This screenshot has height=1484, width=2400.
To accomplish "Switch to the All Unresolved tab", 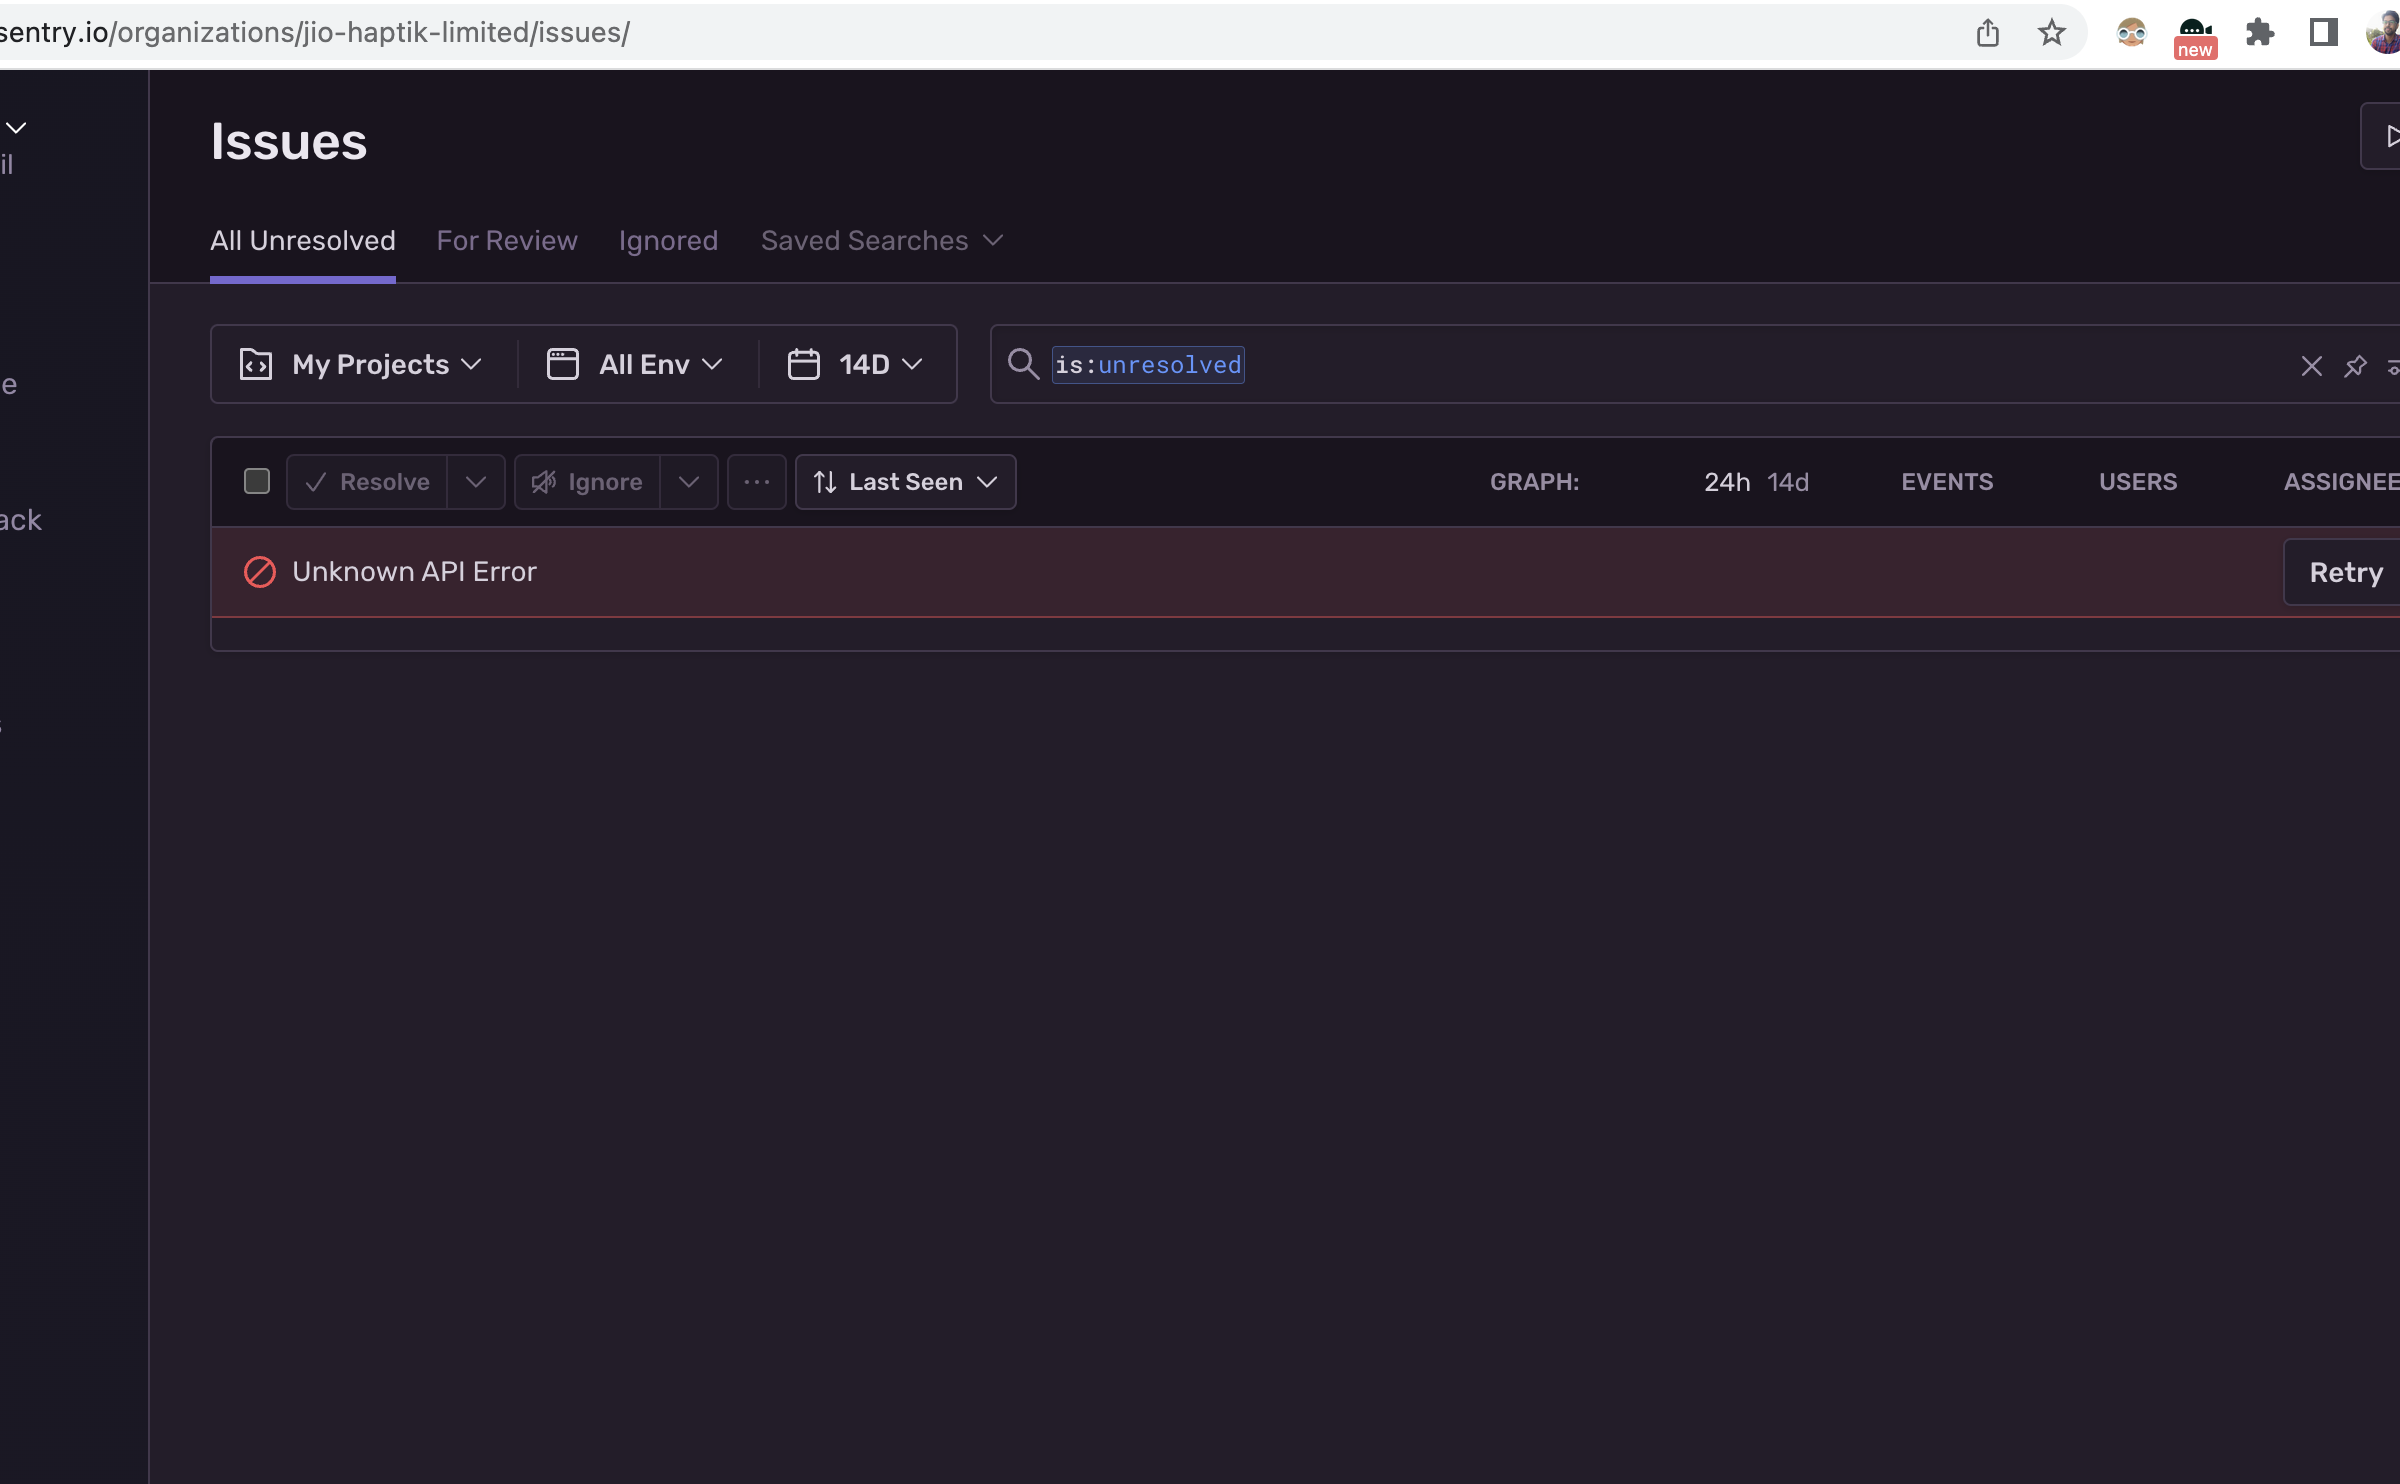I will click(303, 241).
